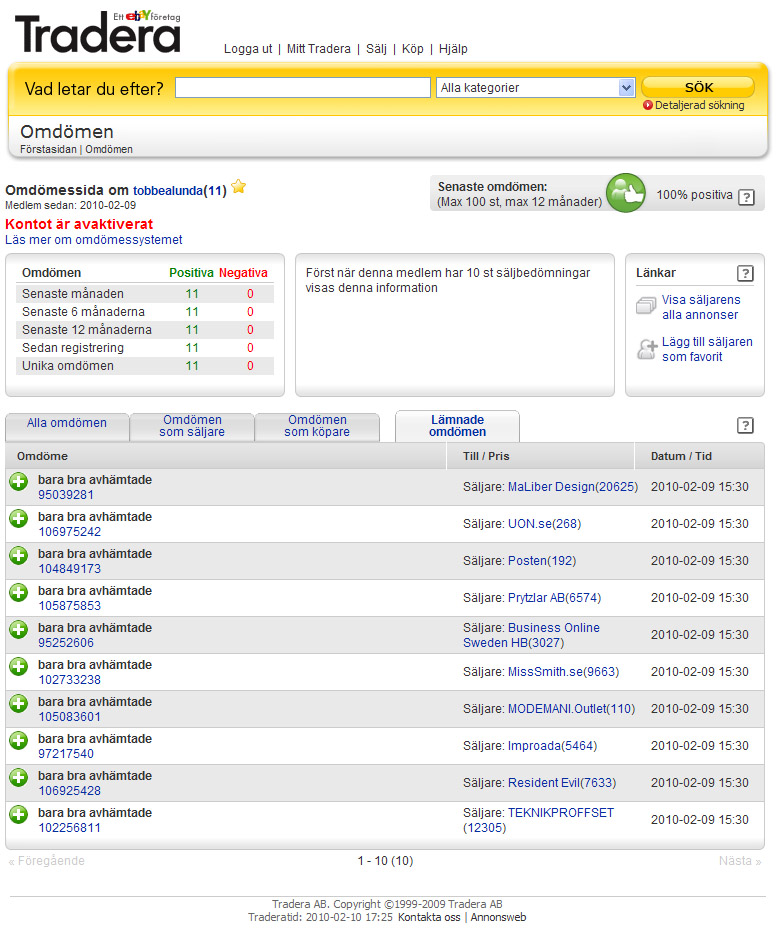Switch to Omdömen som köpare tab

[317, 426]
